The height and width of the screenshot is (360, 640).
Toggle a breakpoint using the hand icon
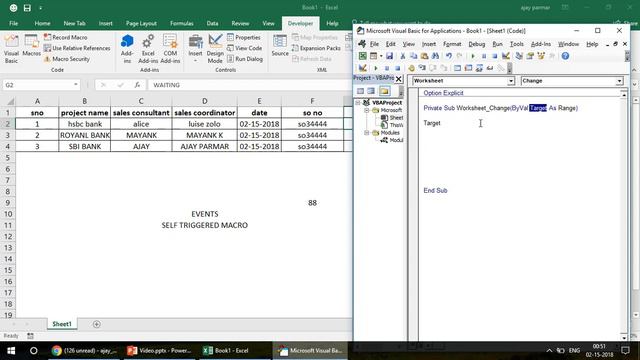[x=411, y=68]
